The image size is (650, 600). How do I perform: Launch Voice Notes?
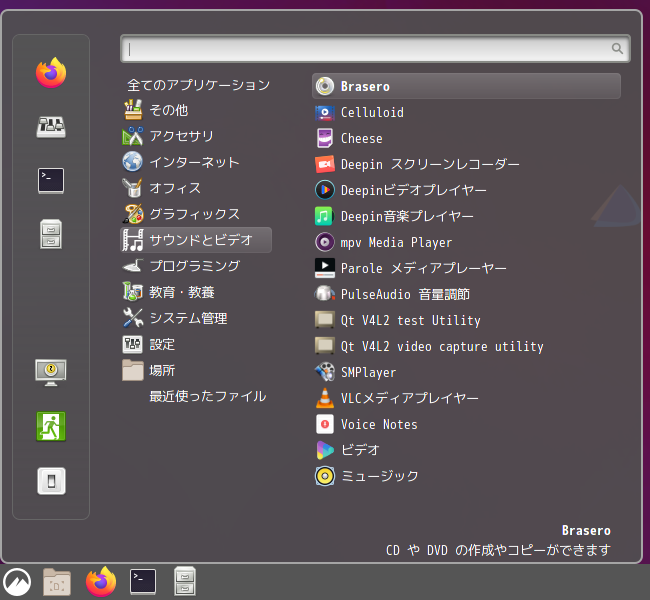466,424
